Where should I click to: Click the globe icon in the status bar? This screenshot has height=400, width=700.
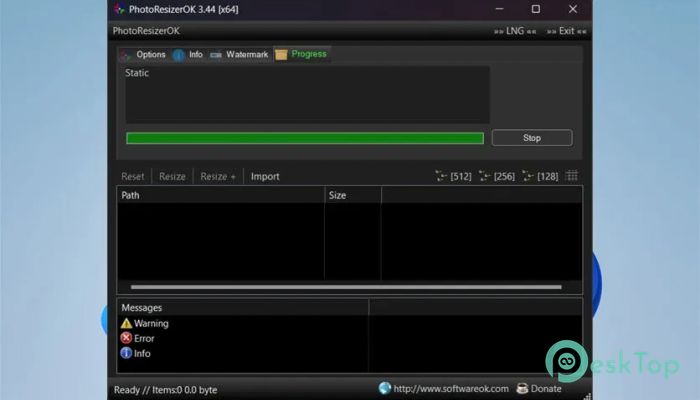[x=384, y=388]
